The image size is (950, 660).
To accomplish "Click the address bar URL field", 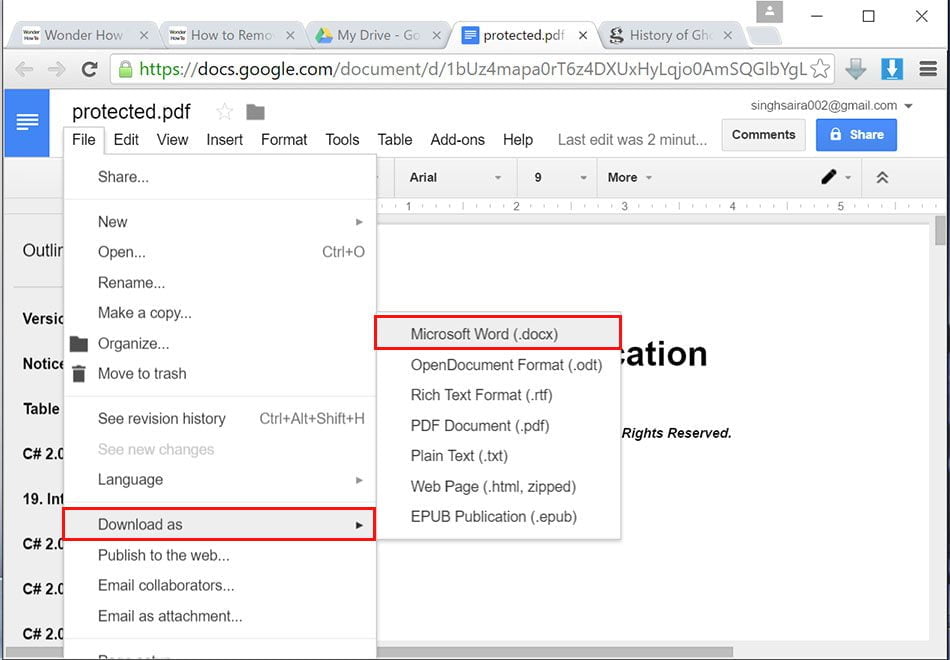I will click(473, 70).
